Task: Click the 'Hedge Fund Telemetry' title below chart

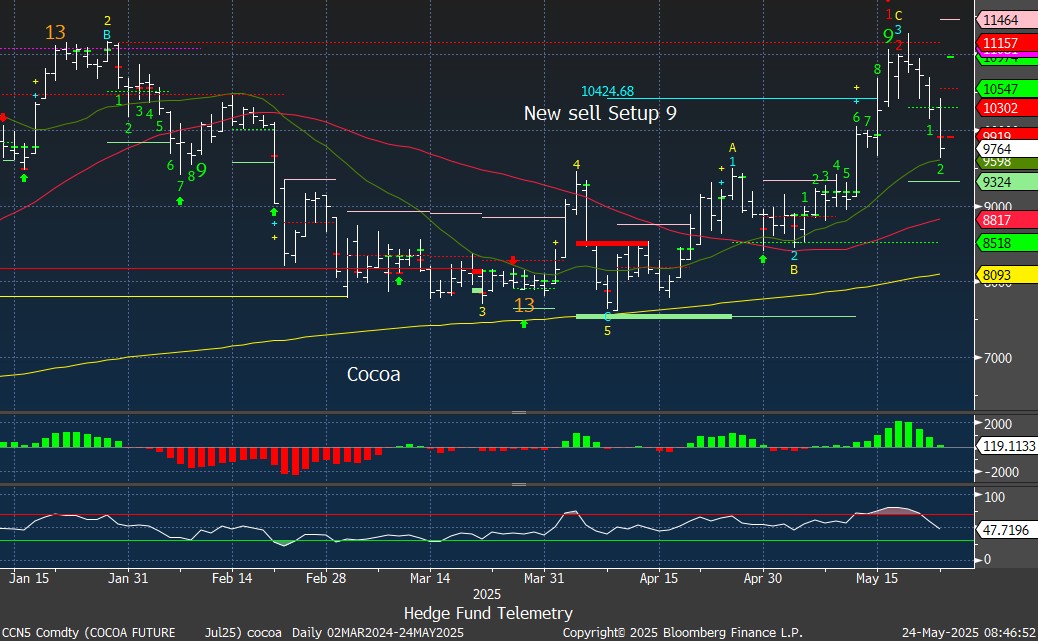Action: point(488,613)
